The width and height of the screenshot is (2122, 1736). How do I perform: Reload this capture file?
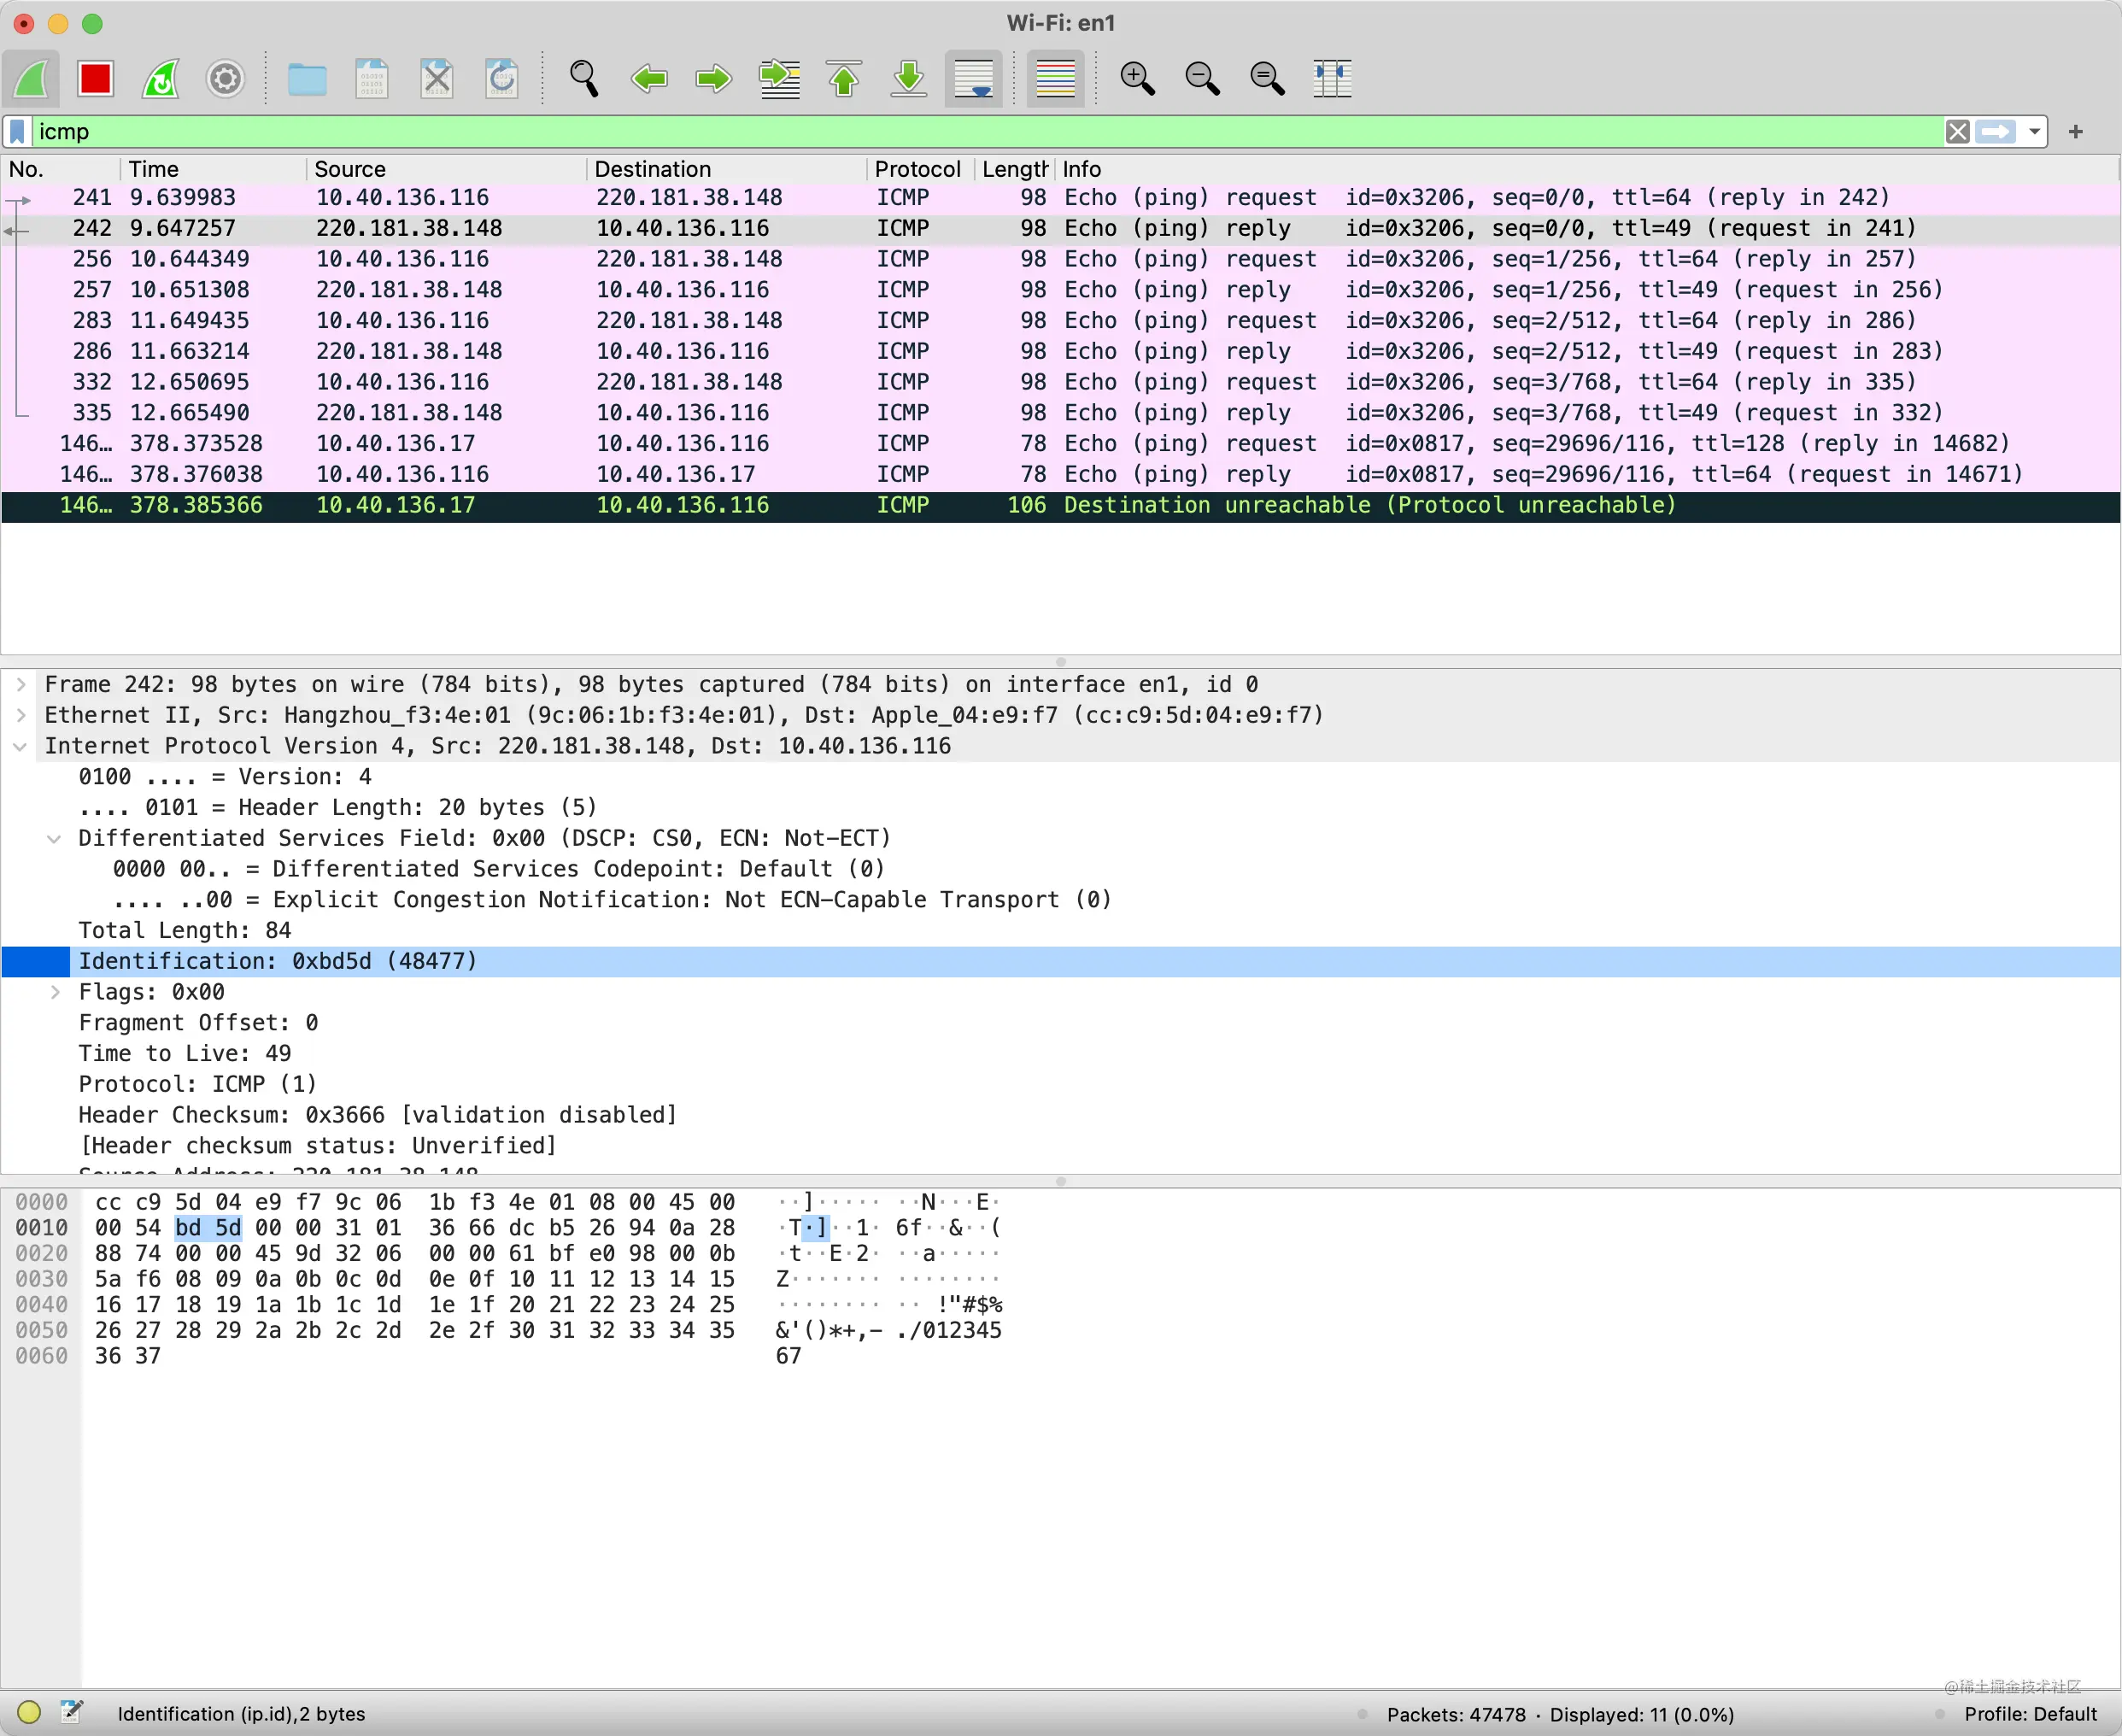pyautogui.click(x=502, y=78)
